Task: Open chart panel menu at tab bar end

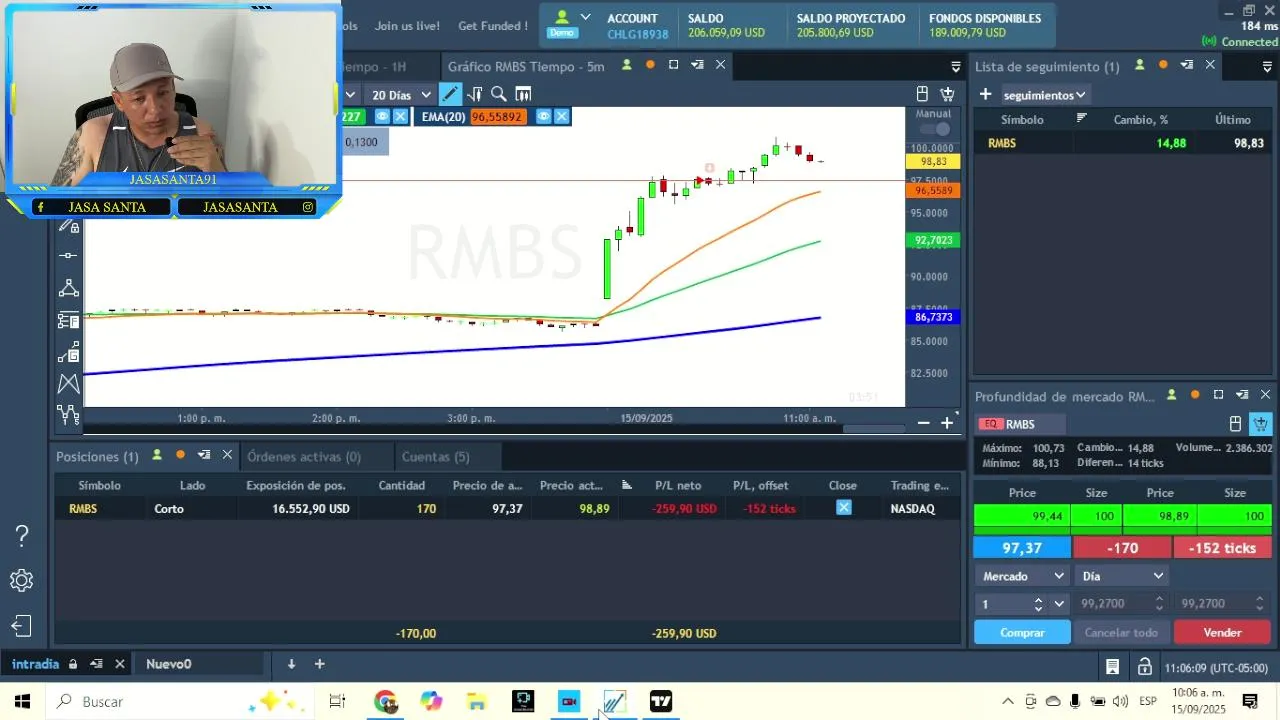Action: (x=956, y=66)
